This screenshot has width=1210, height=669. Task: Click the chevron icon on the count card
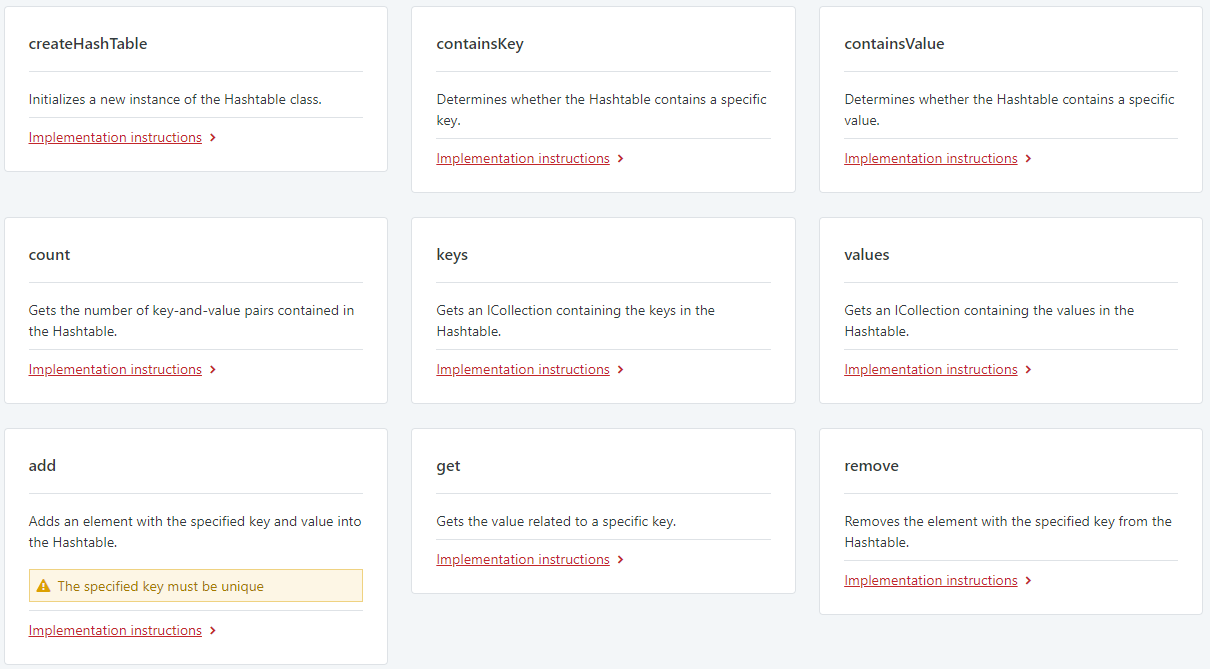coord(212,369)
